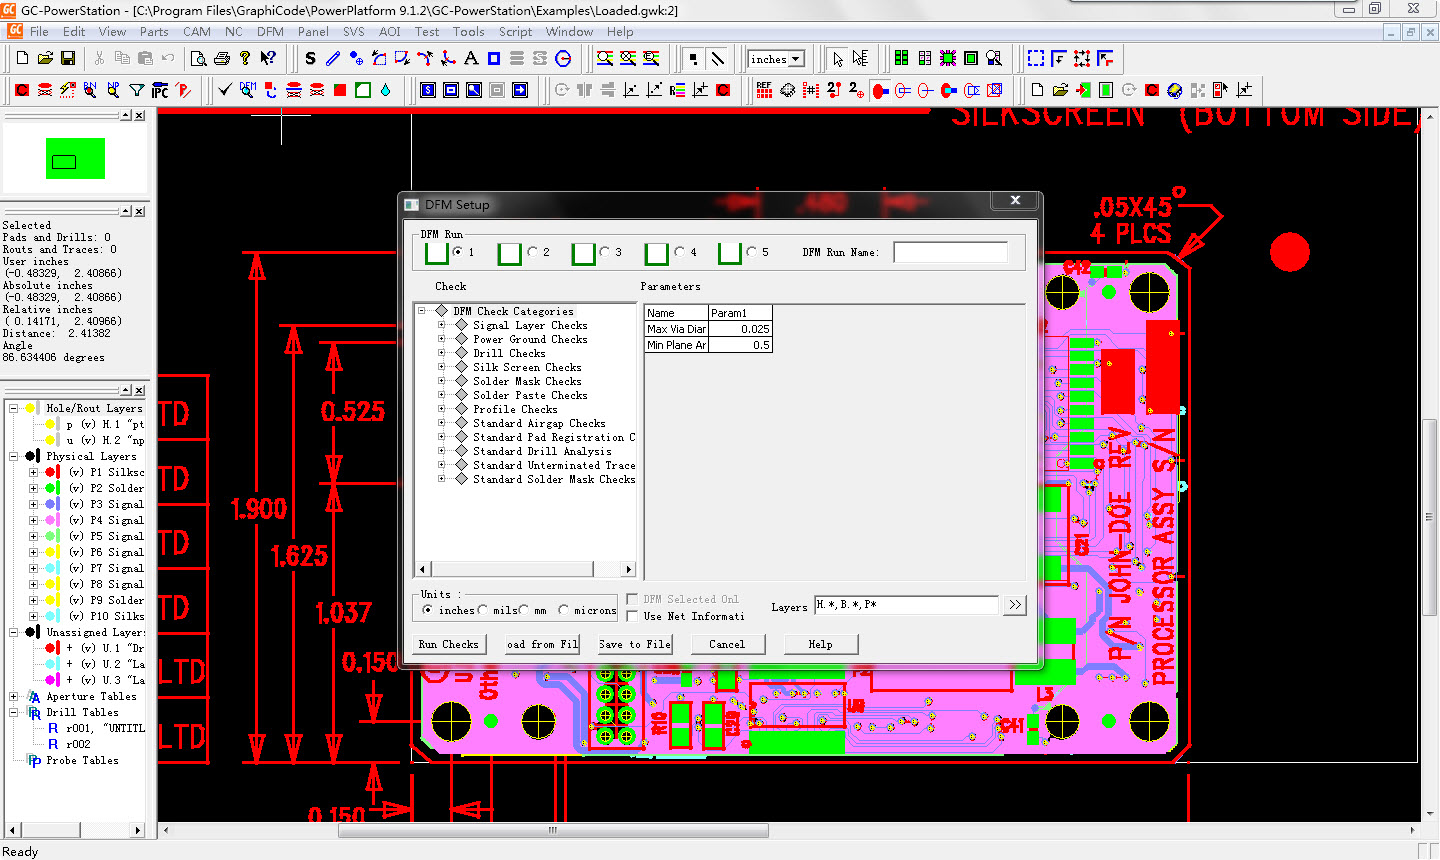Screen dimensions: 1440x860
Task: Select DFM Run radio option 3
Action: (606, 252)
